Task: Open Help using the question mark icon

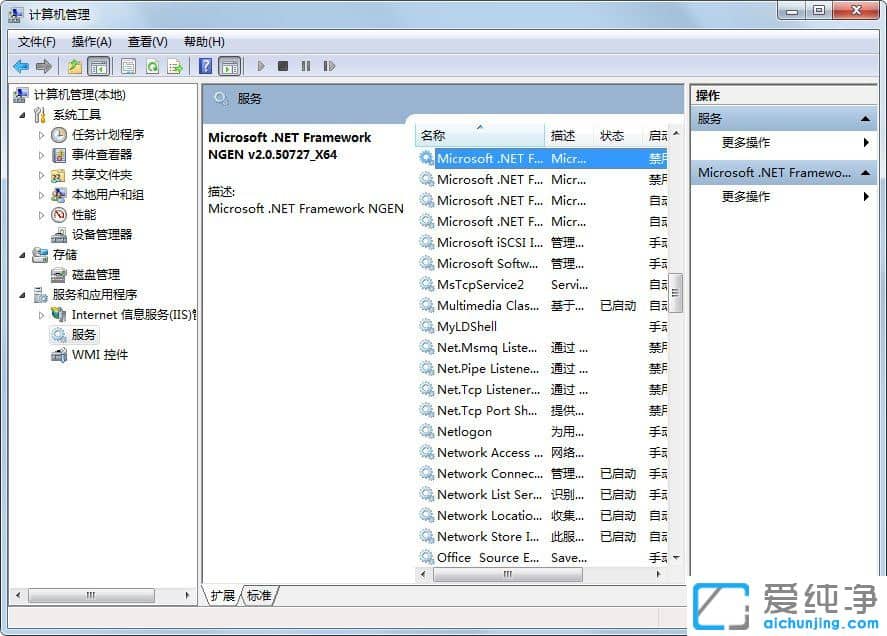Action: coord(205,65)
